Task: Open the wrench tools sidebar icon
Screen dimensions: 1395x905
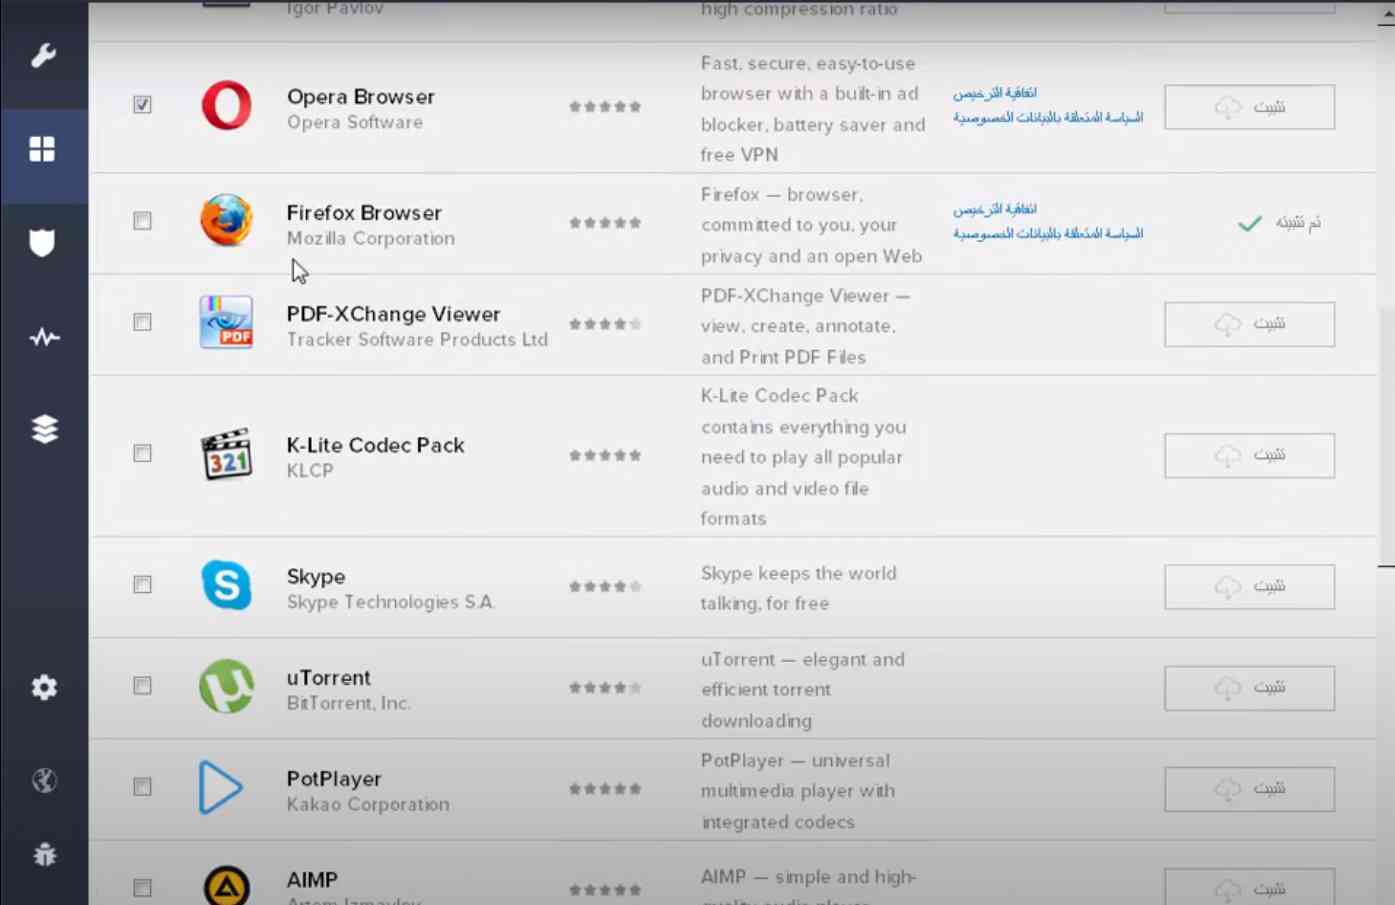Action: coord(43,55)
